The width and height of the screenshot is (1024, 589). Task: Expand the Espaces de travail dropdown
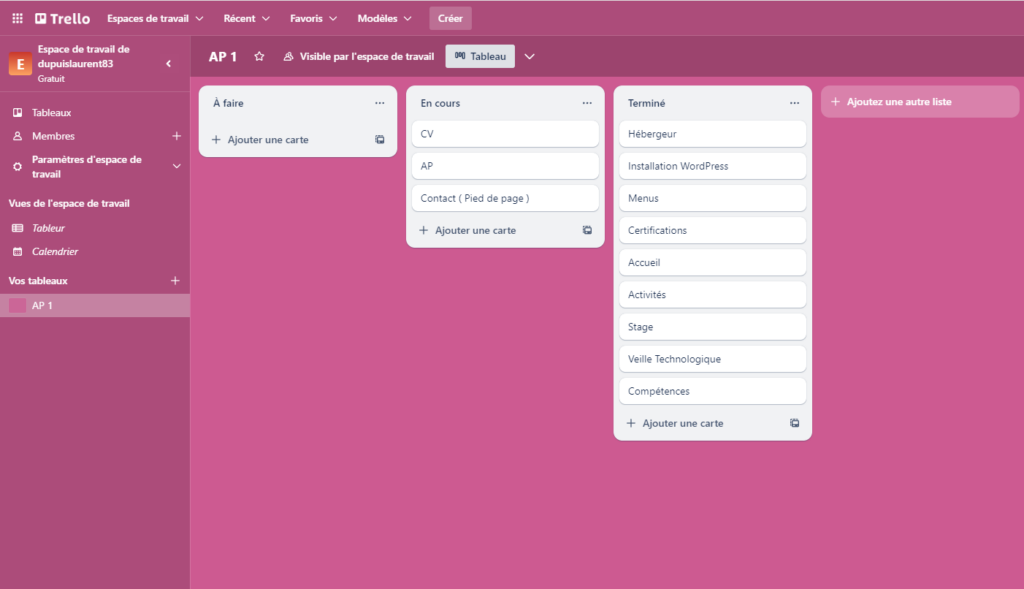tap(155, 18)
